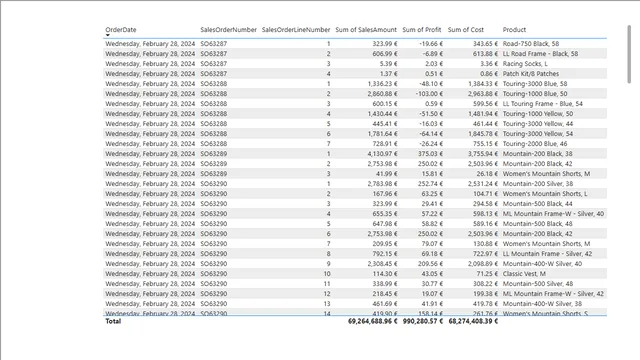Sort by the OrderDate column header
640x360 pixels.
pos(121,30)
